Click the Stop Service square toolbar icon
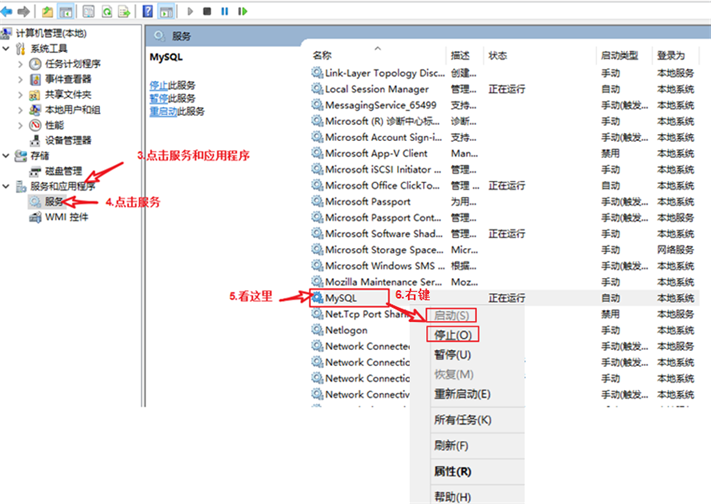The width and height of the screenshot is (711, 504). 206,12
